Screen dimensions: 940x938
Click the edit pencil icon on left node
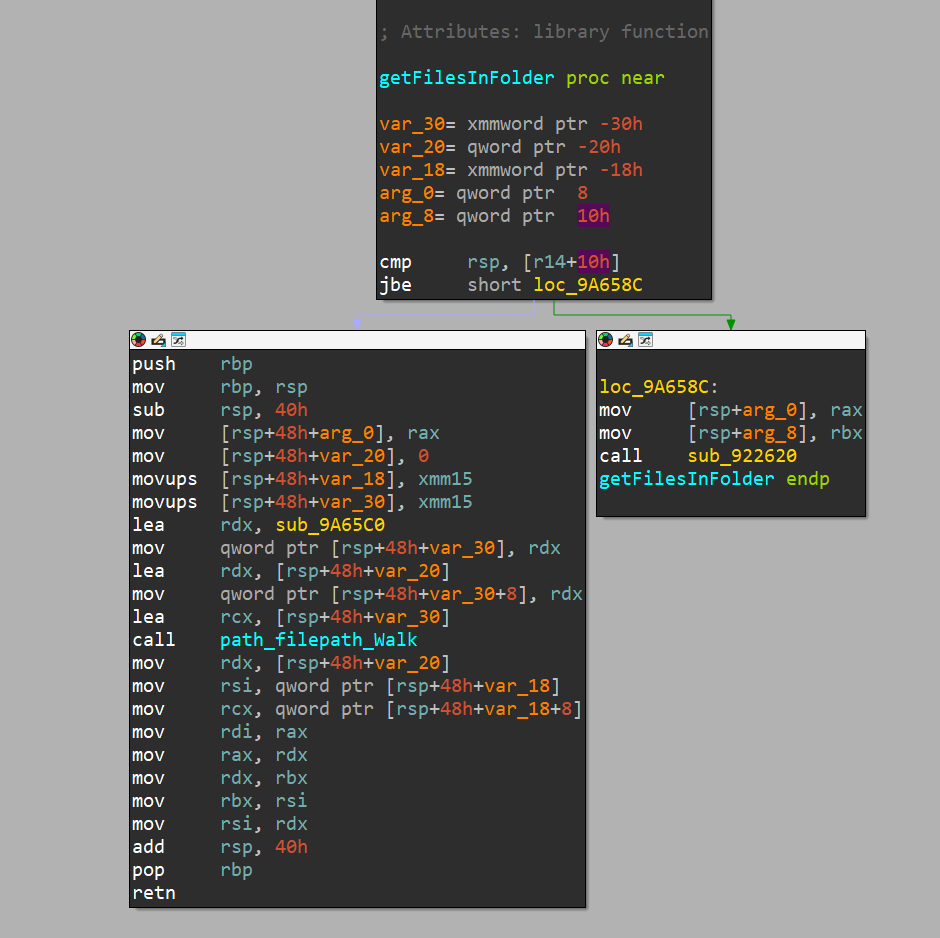point(158,340)
